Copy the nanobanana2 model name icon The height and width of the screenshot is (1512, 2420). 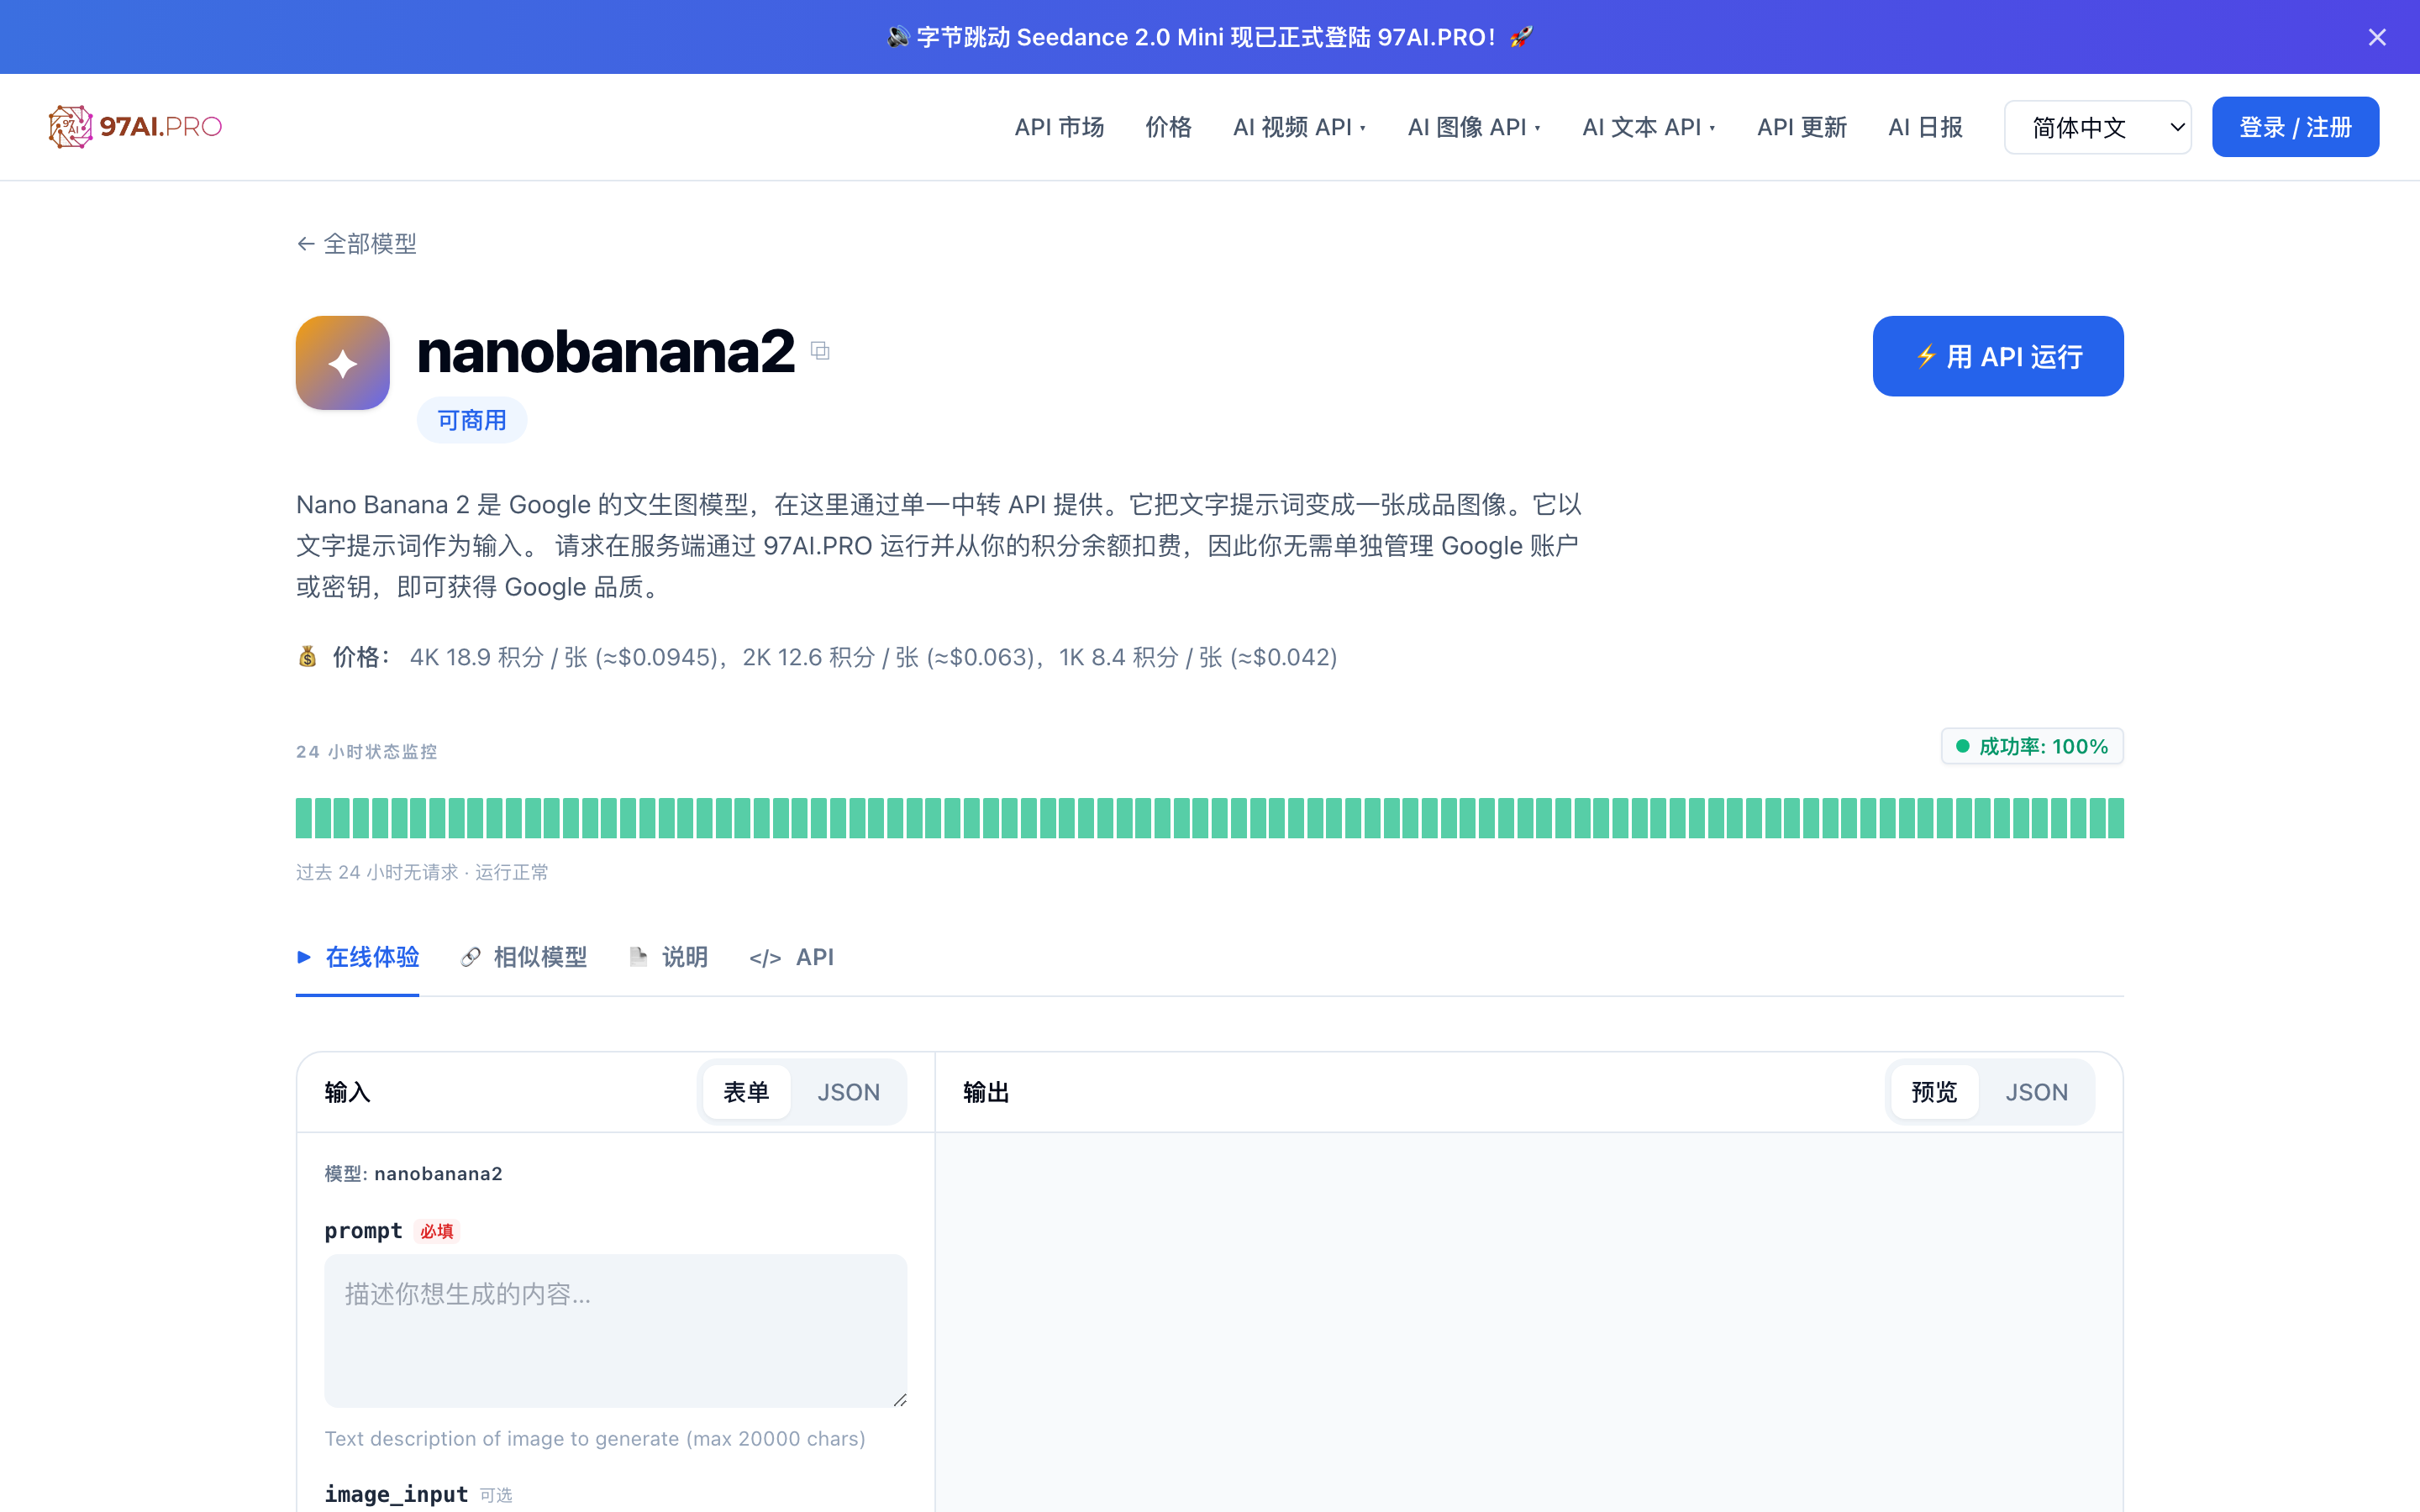(x=820, y=351)
